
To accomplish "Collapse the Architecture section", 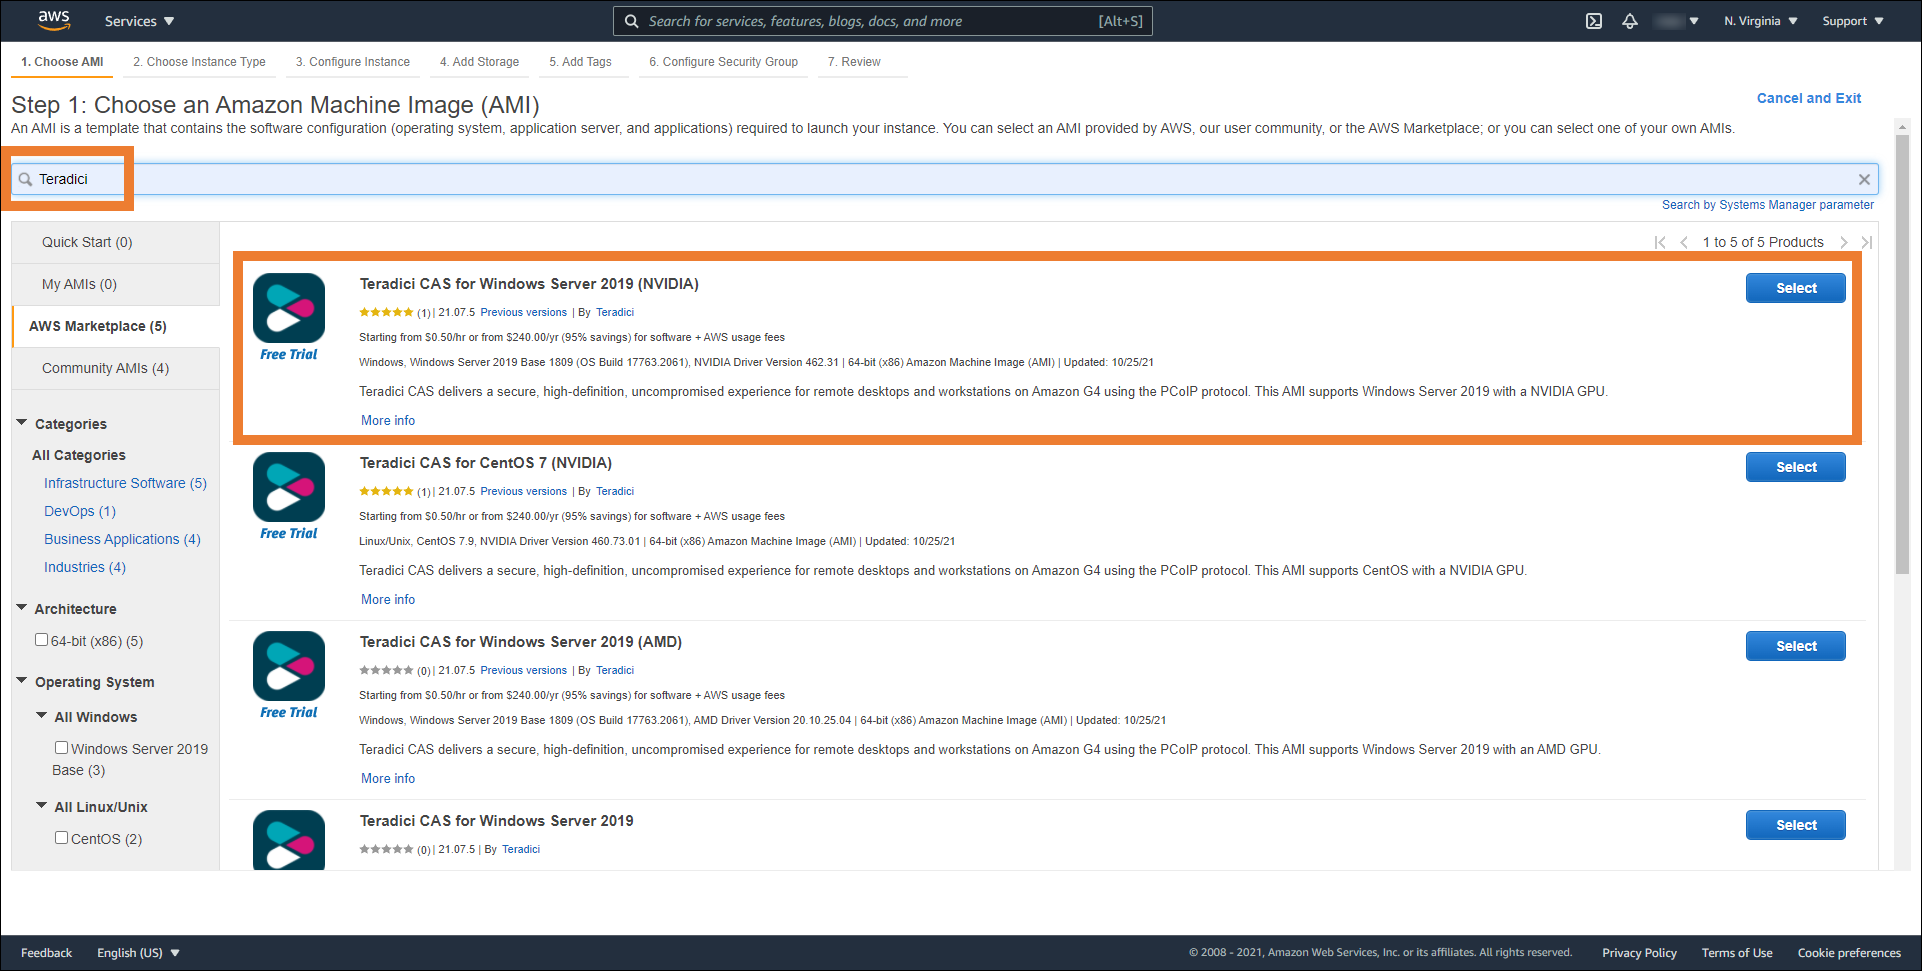I will pyautogui.click(x=22, y=608).
